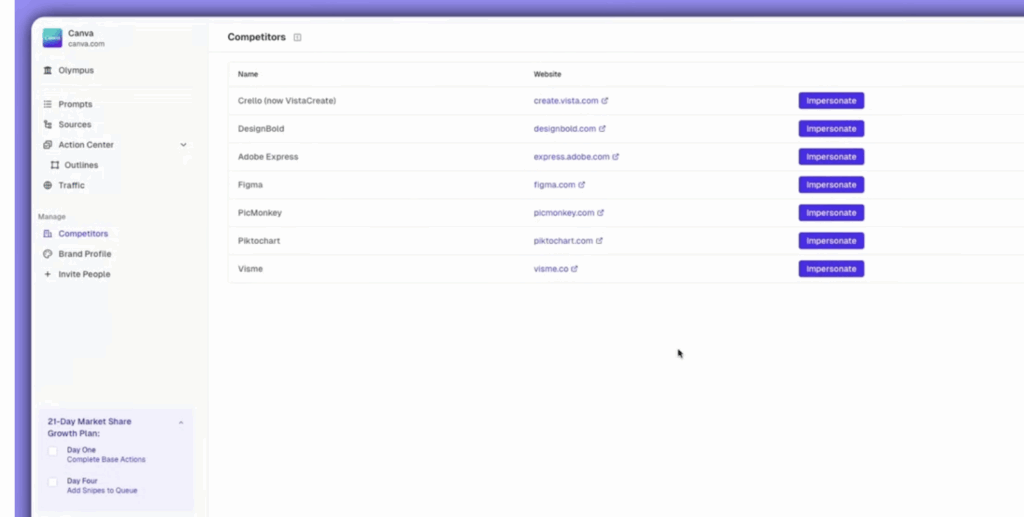The width and height of the screenshot is (1024, 517).
Task: Click the Canva brand logo icon
Action: (x=52, y=38)
